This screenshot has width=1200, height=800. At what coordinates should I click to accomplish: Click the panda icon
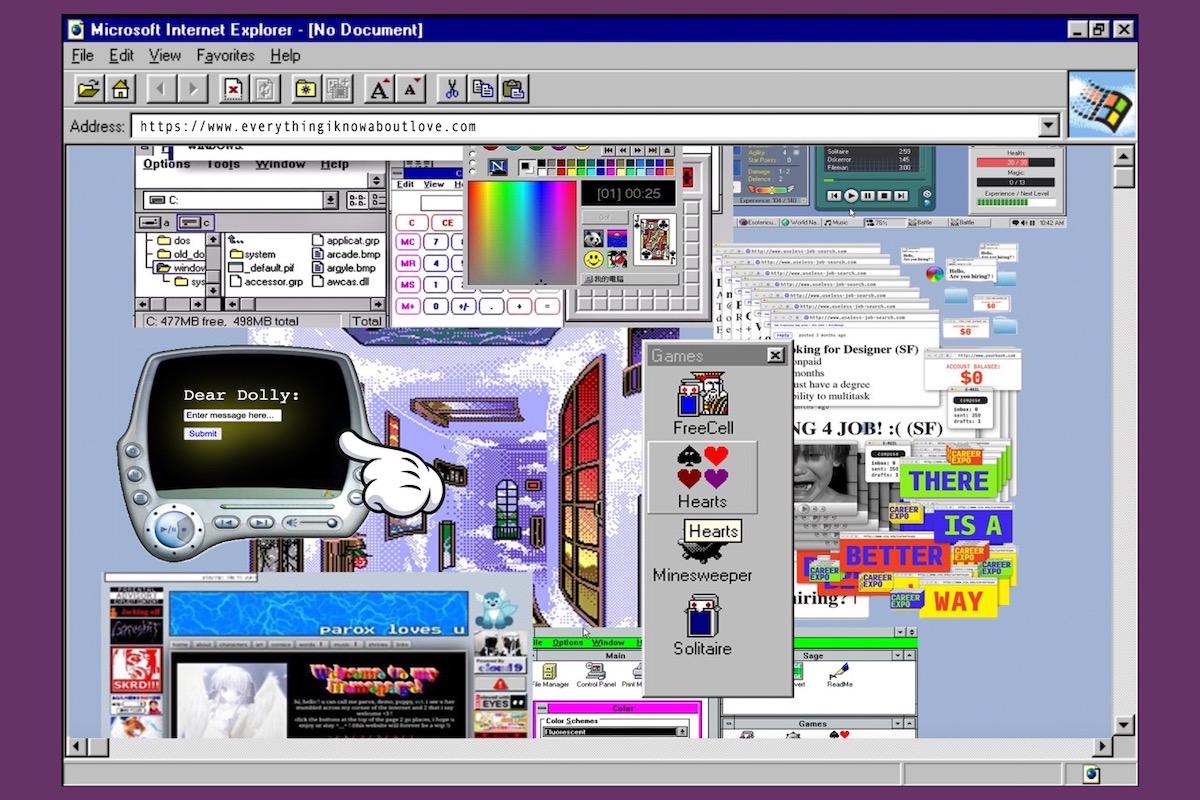tap(594, 238)
